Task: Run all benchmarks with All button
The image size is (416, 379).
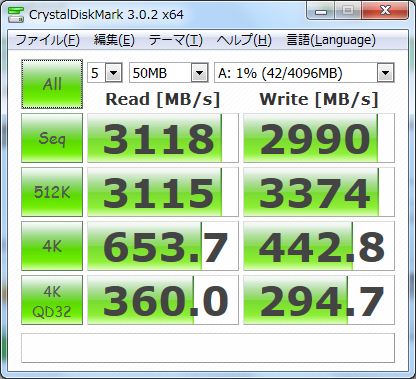Action: (52, 84)
